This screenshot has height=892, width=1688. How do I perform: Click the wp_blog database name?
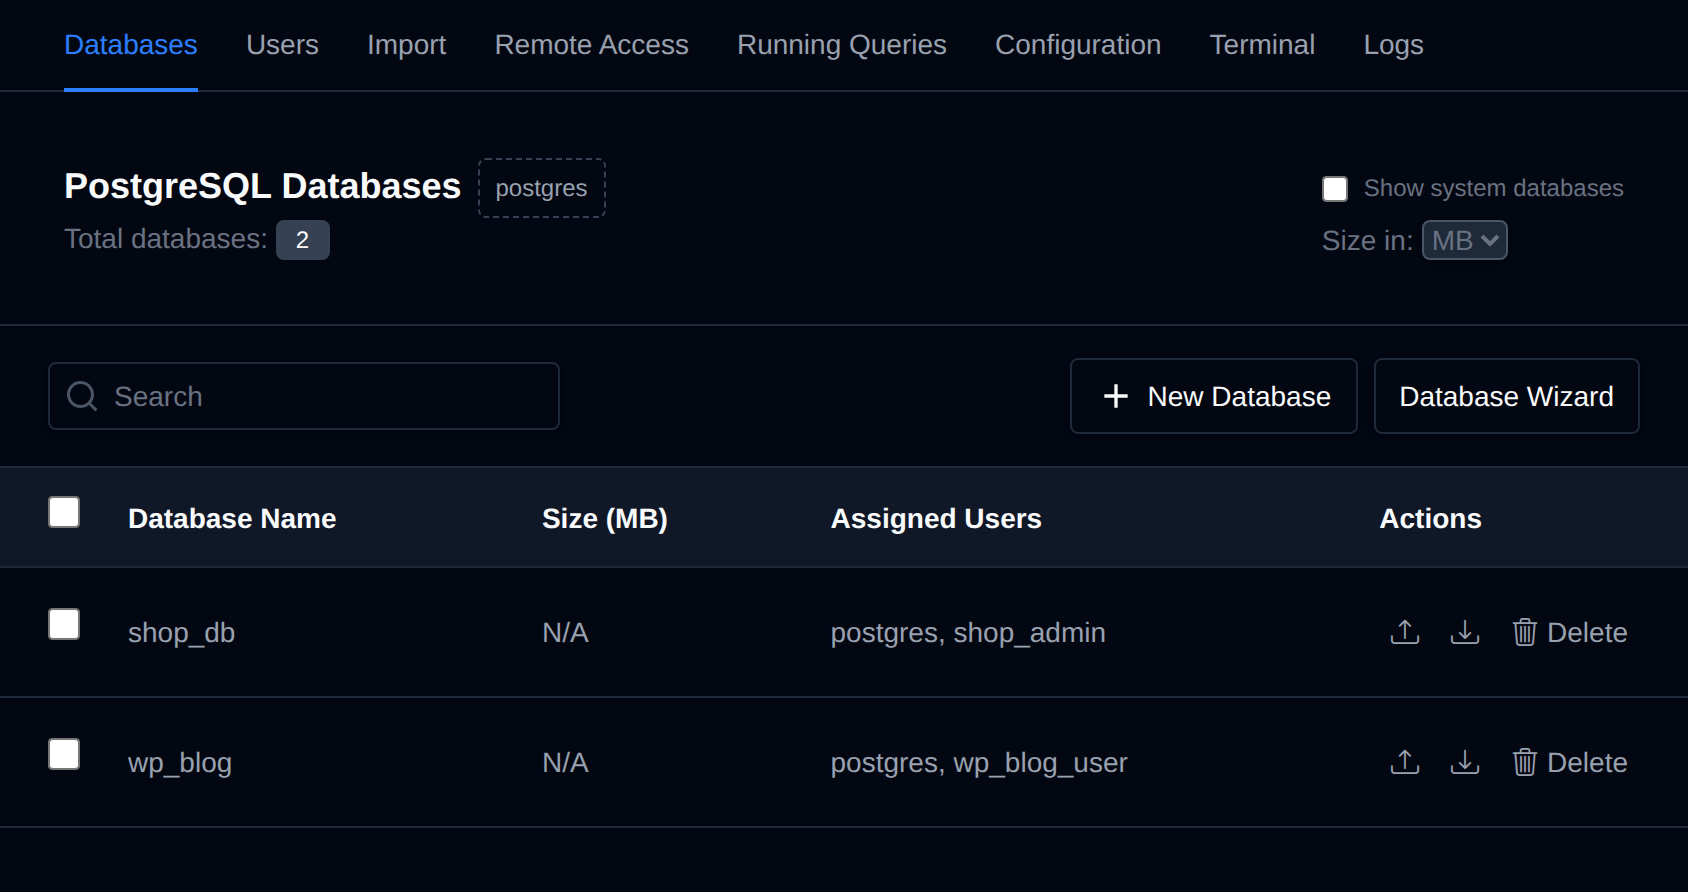(x=180, y=763)
